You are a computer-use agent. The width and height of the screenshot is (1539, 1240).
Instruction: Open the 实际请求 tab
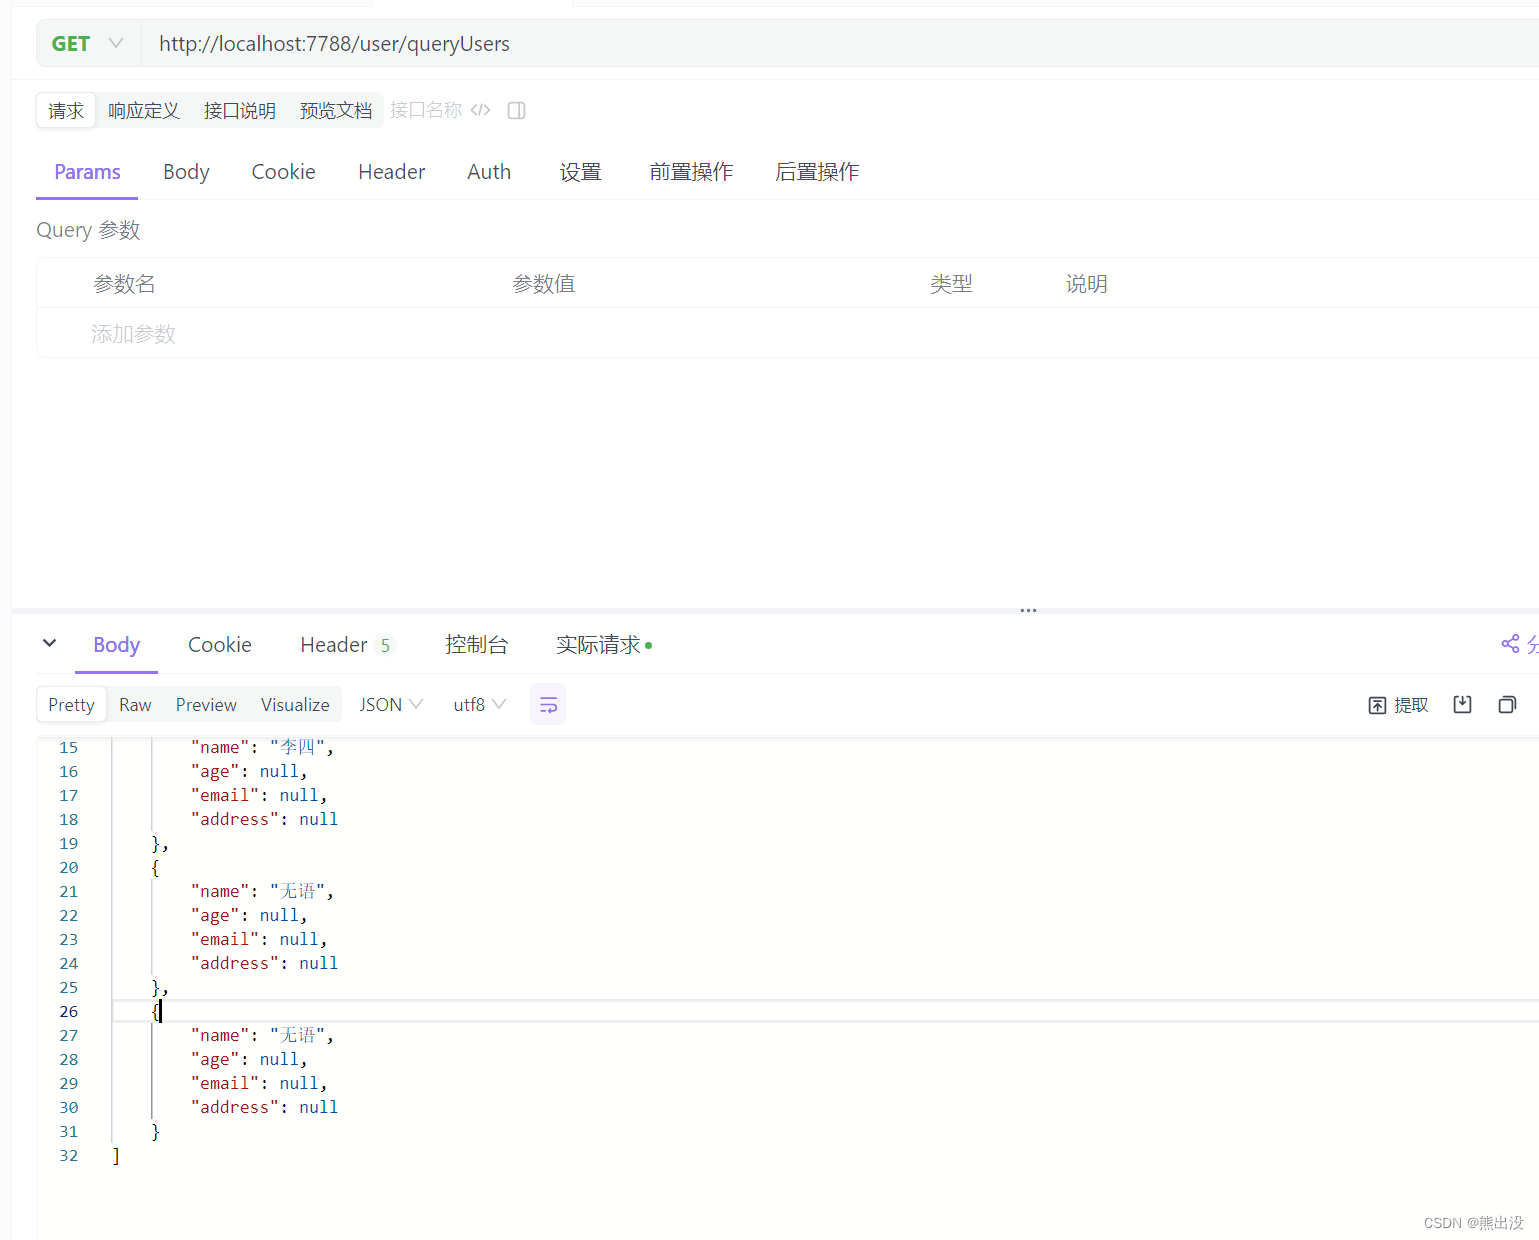point(604,645)
